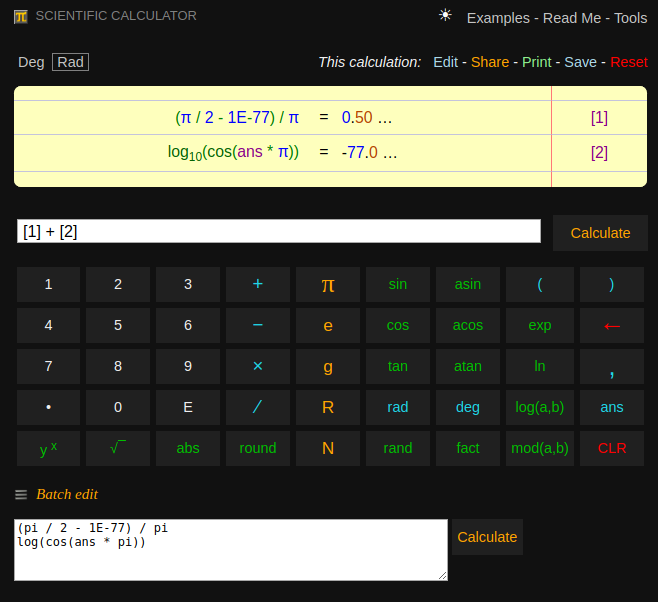
Task: Switch angle mode to Deg
Action: click(31, 62)
